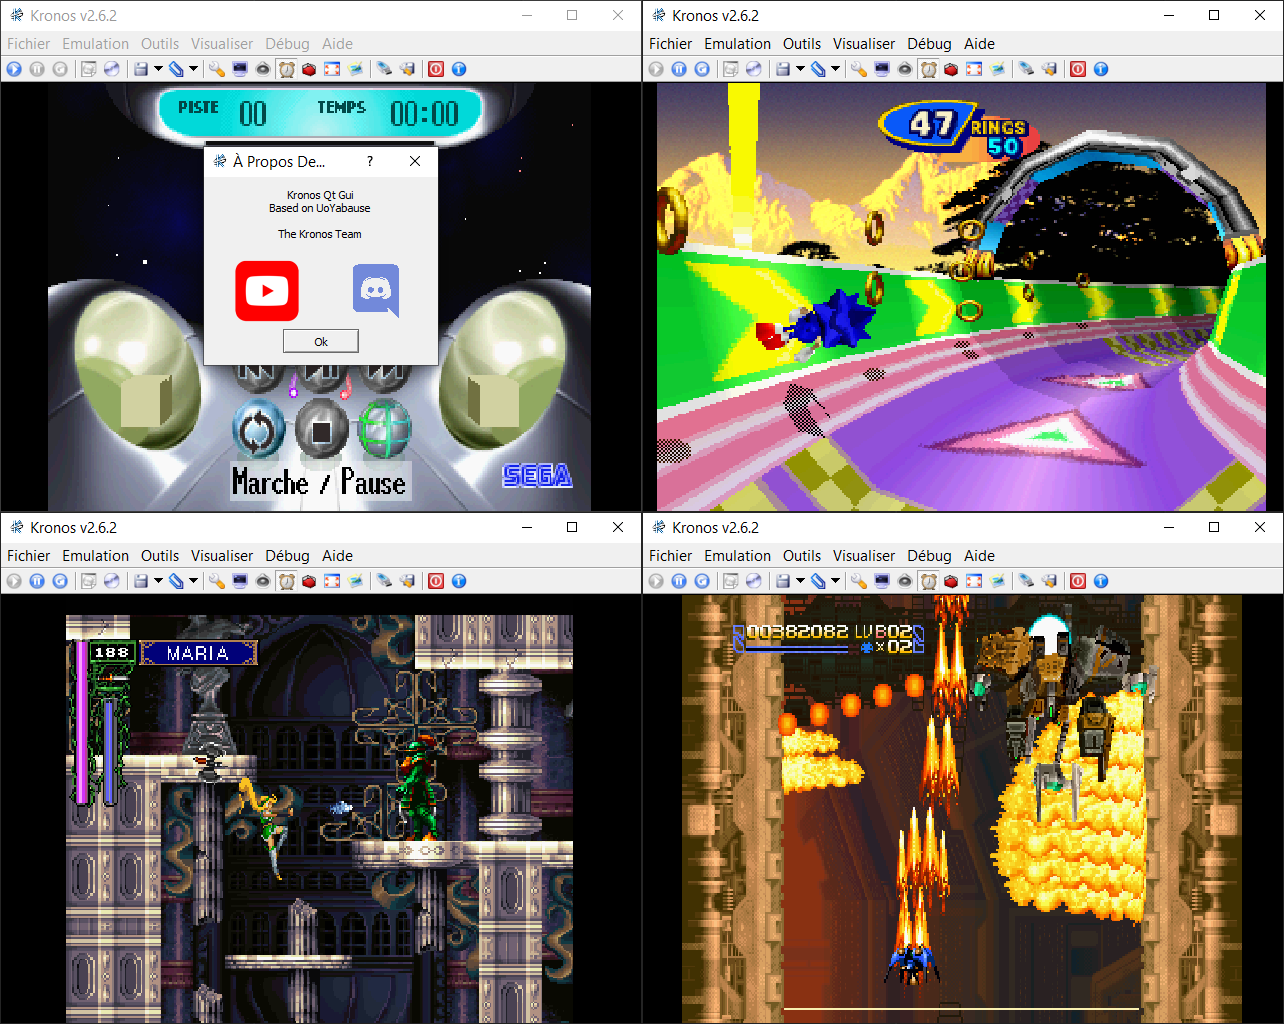Click screenshot picture icon in MARIA game window
This screenshot has width=1284, height=1024.
pyautogui.click(x=355, y=581)
